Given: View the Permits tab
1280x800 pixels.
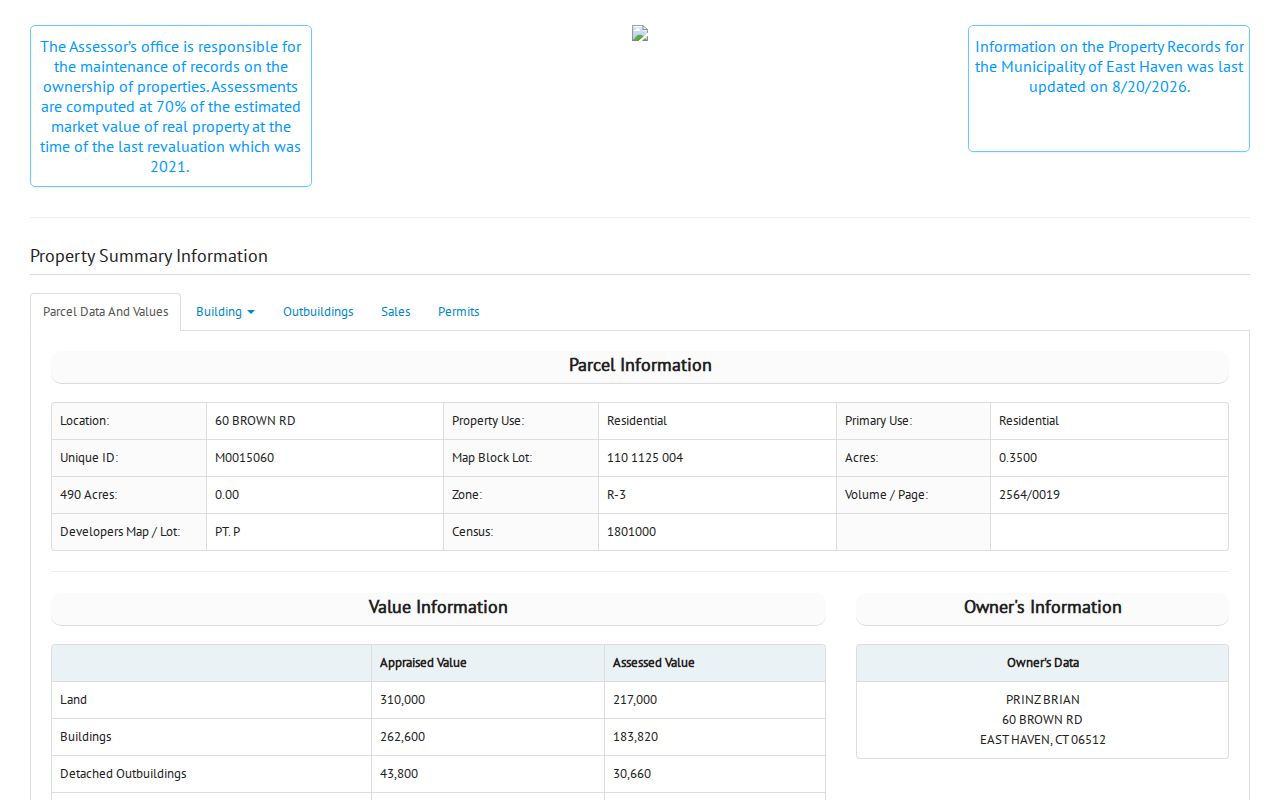Looking at the screenshot, I should tap(459, 312).
